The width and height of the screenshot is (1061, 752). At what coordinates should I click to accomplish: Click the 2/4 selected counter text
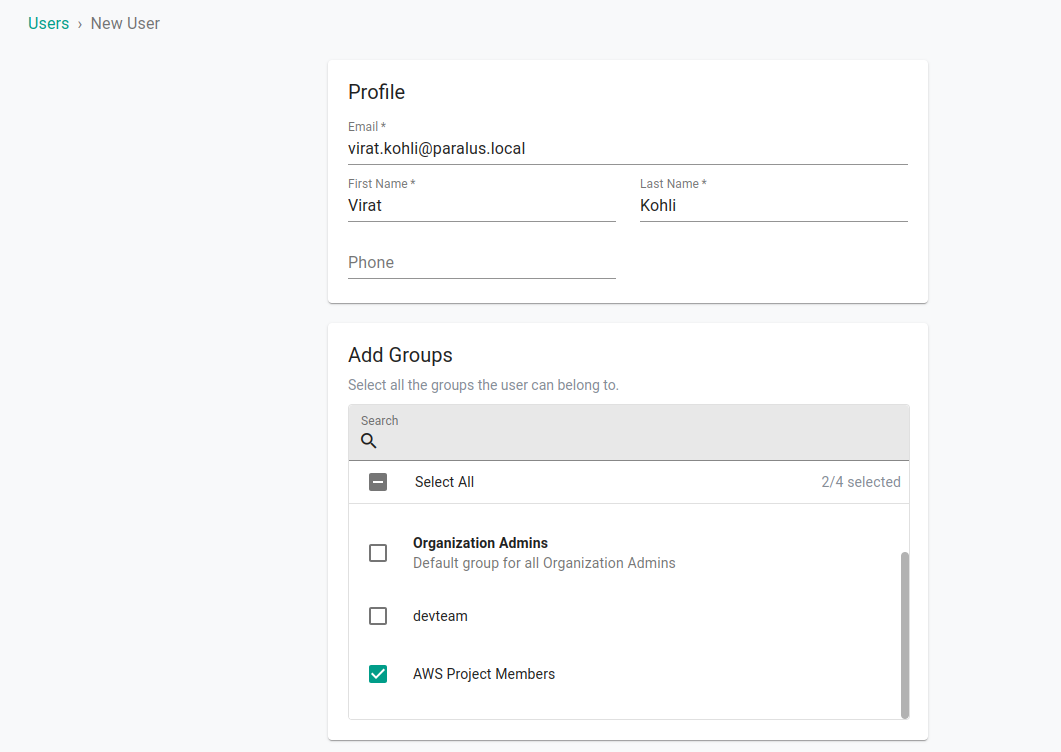tap(861, 482)
